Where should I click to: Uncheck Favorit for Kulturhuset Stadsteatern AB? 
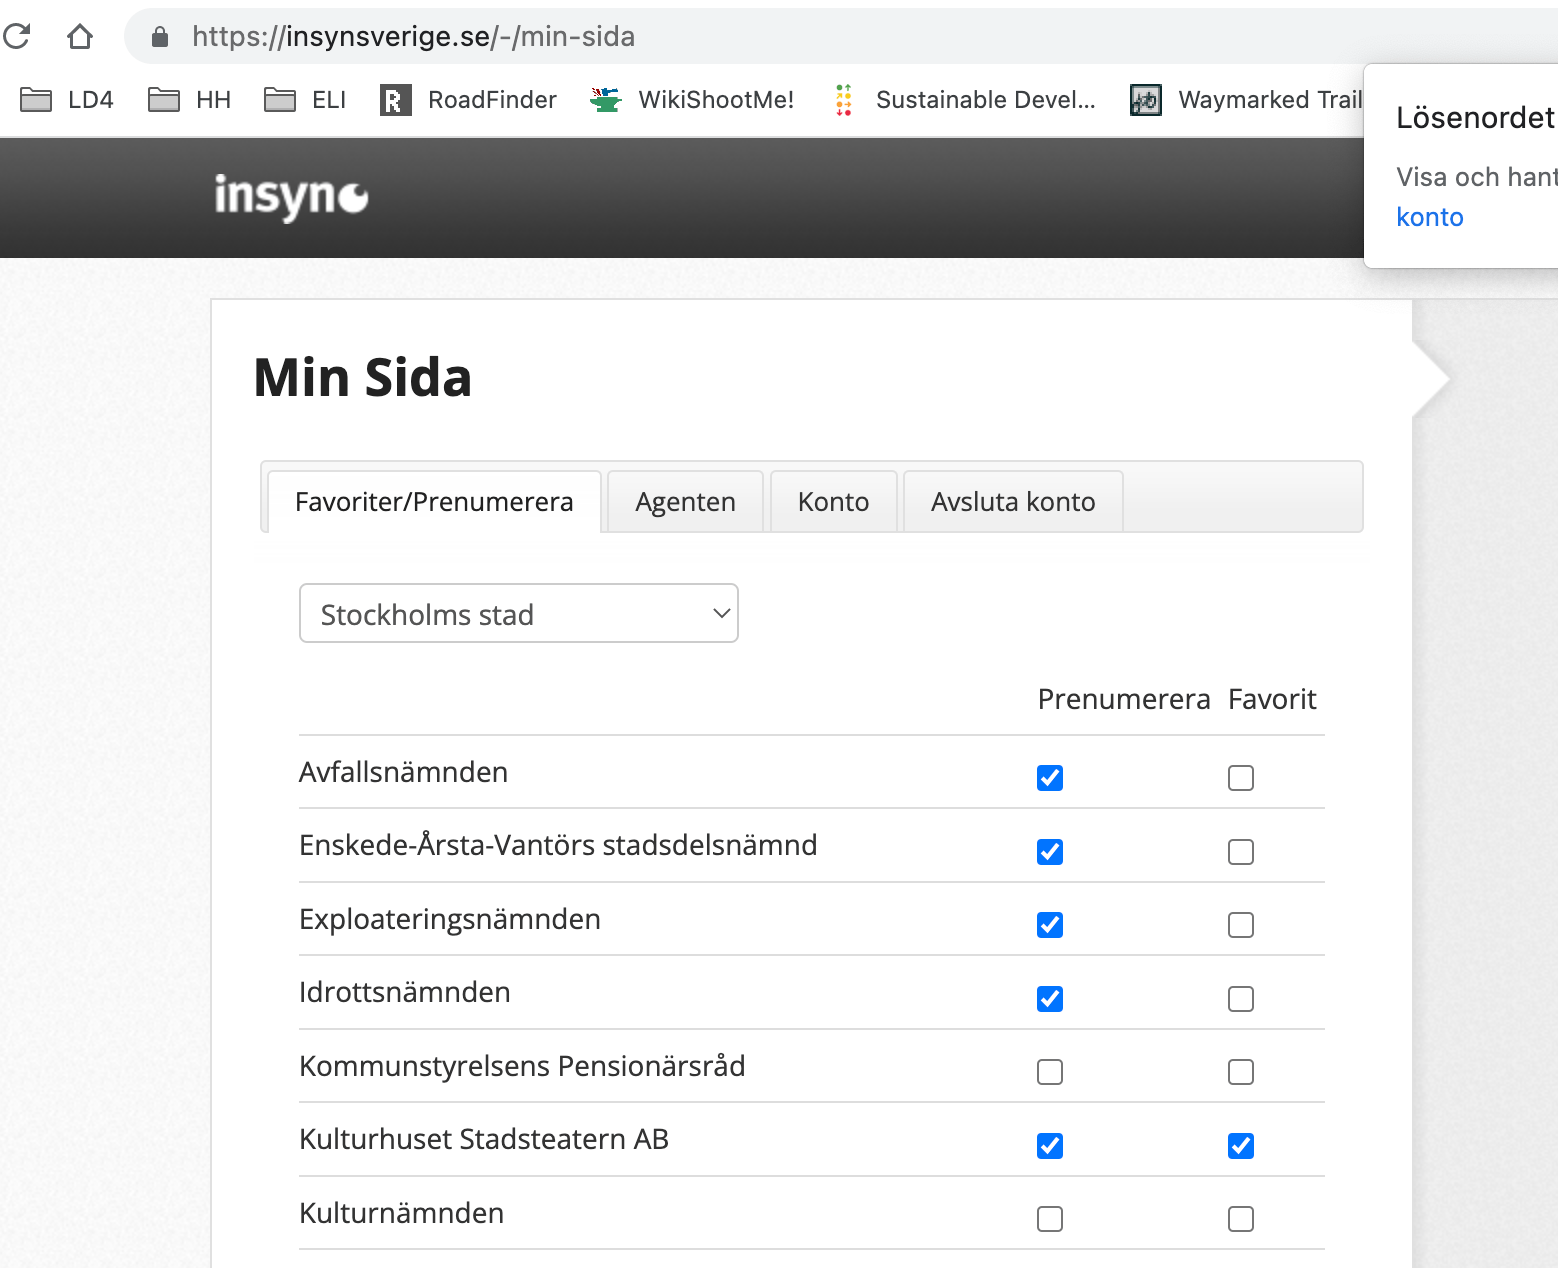[x=1241, y=1146]
